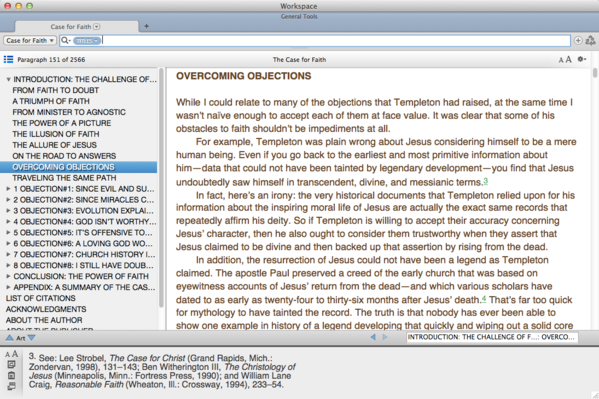This screenshot has width=599, height=399.
Task: Open TRAVELING THE SAME PATH
Action: point(64,178)
